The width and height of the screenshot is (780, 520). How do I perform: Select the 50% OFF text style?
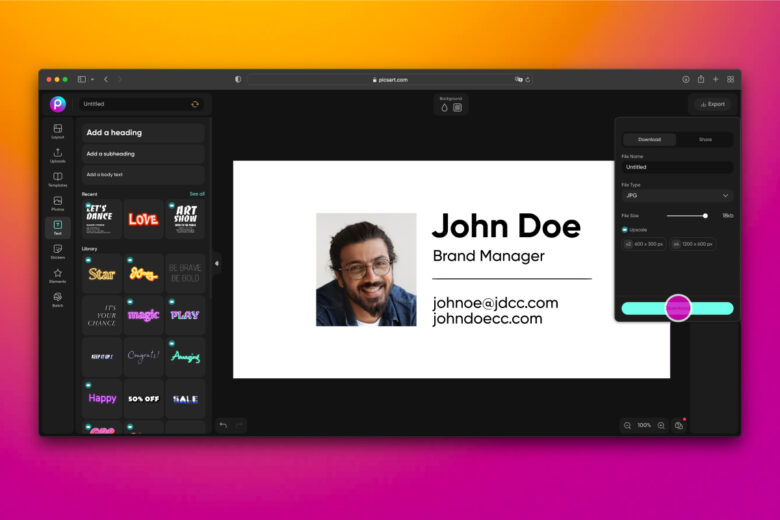click(x=143, y=399)
